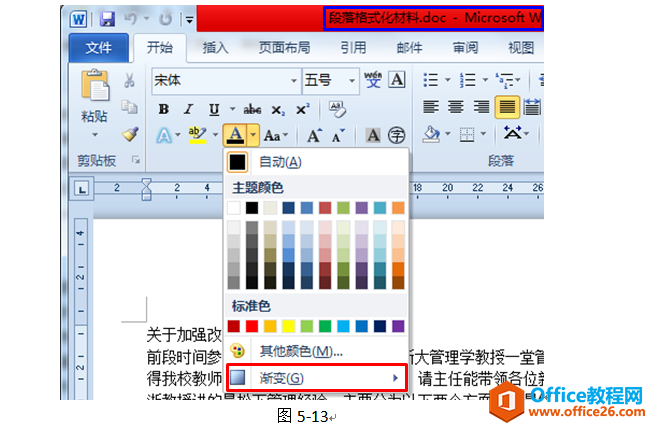This screenshot has width=652, height=429.
Task: Pick the white theme color swatch
Action: [x=234, y=207]
